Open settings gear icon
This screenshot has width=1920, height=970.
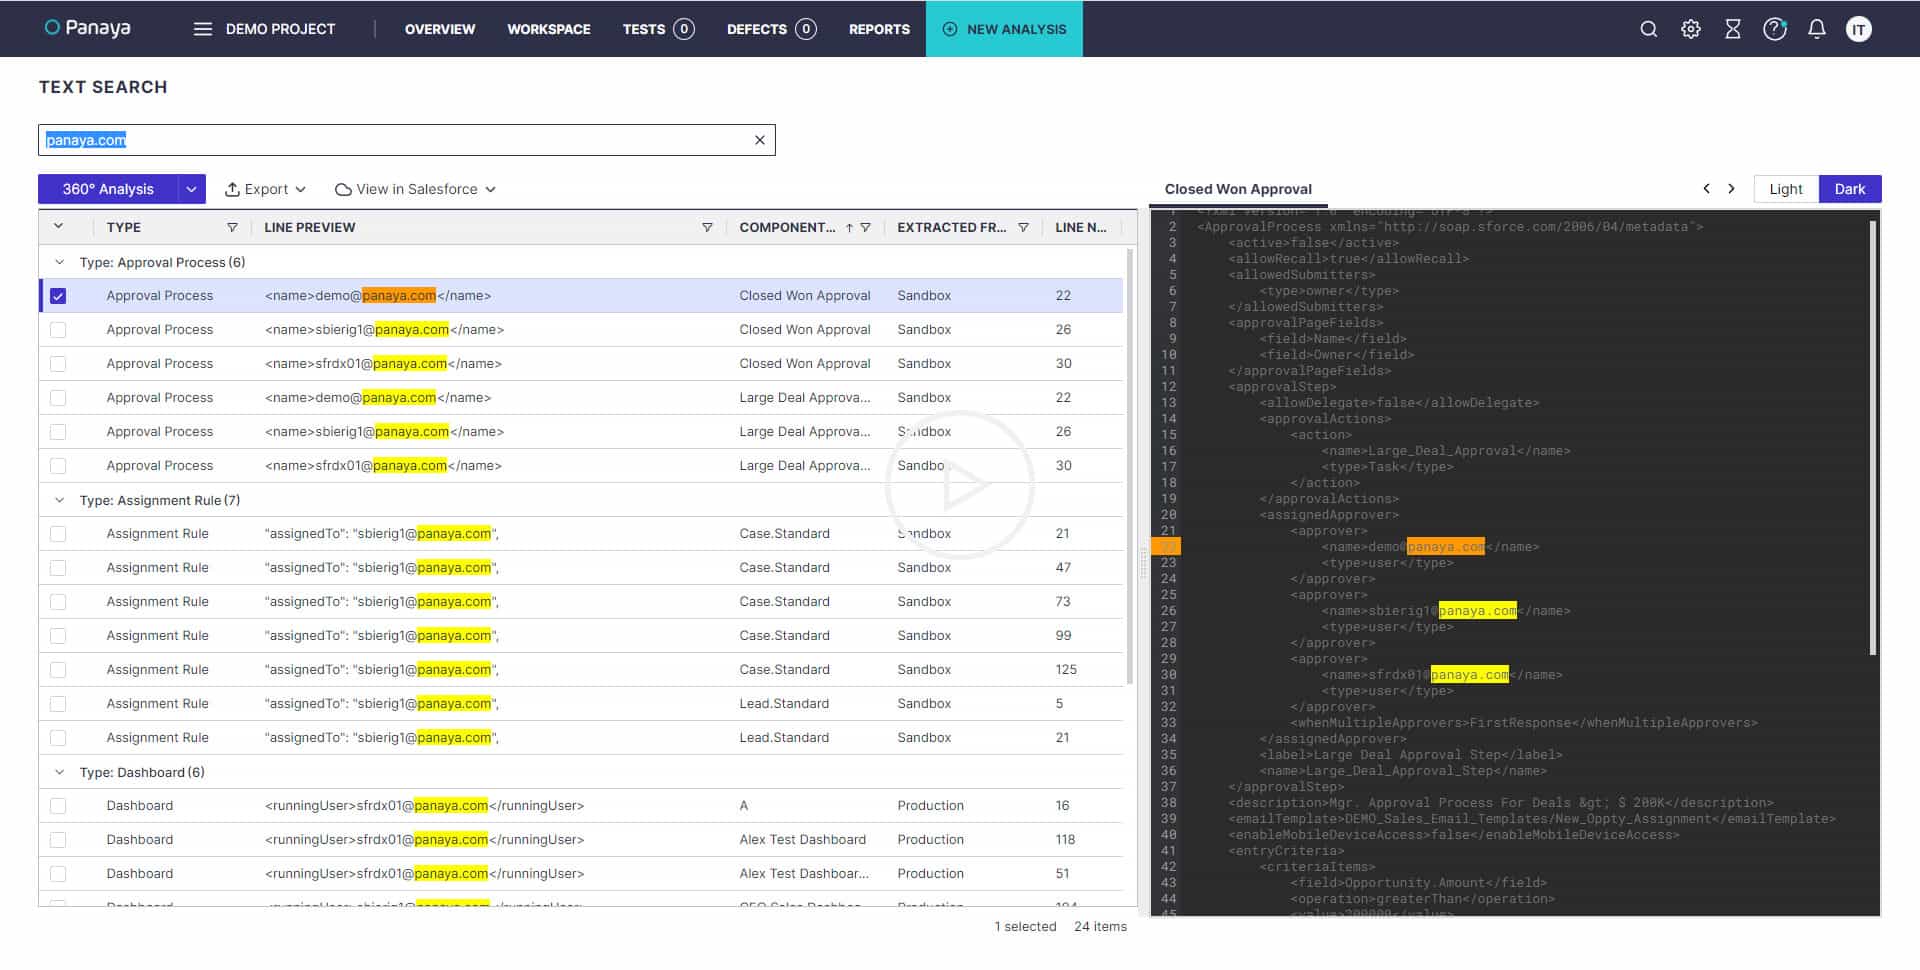tap(1690, 29)
